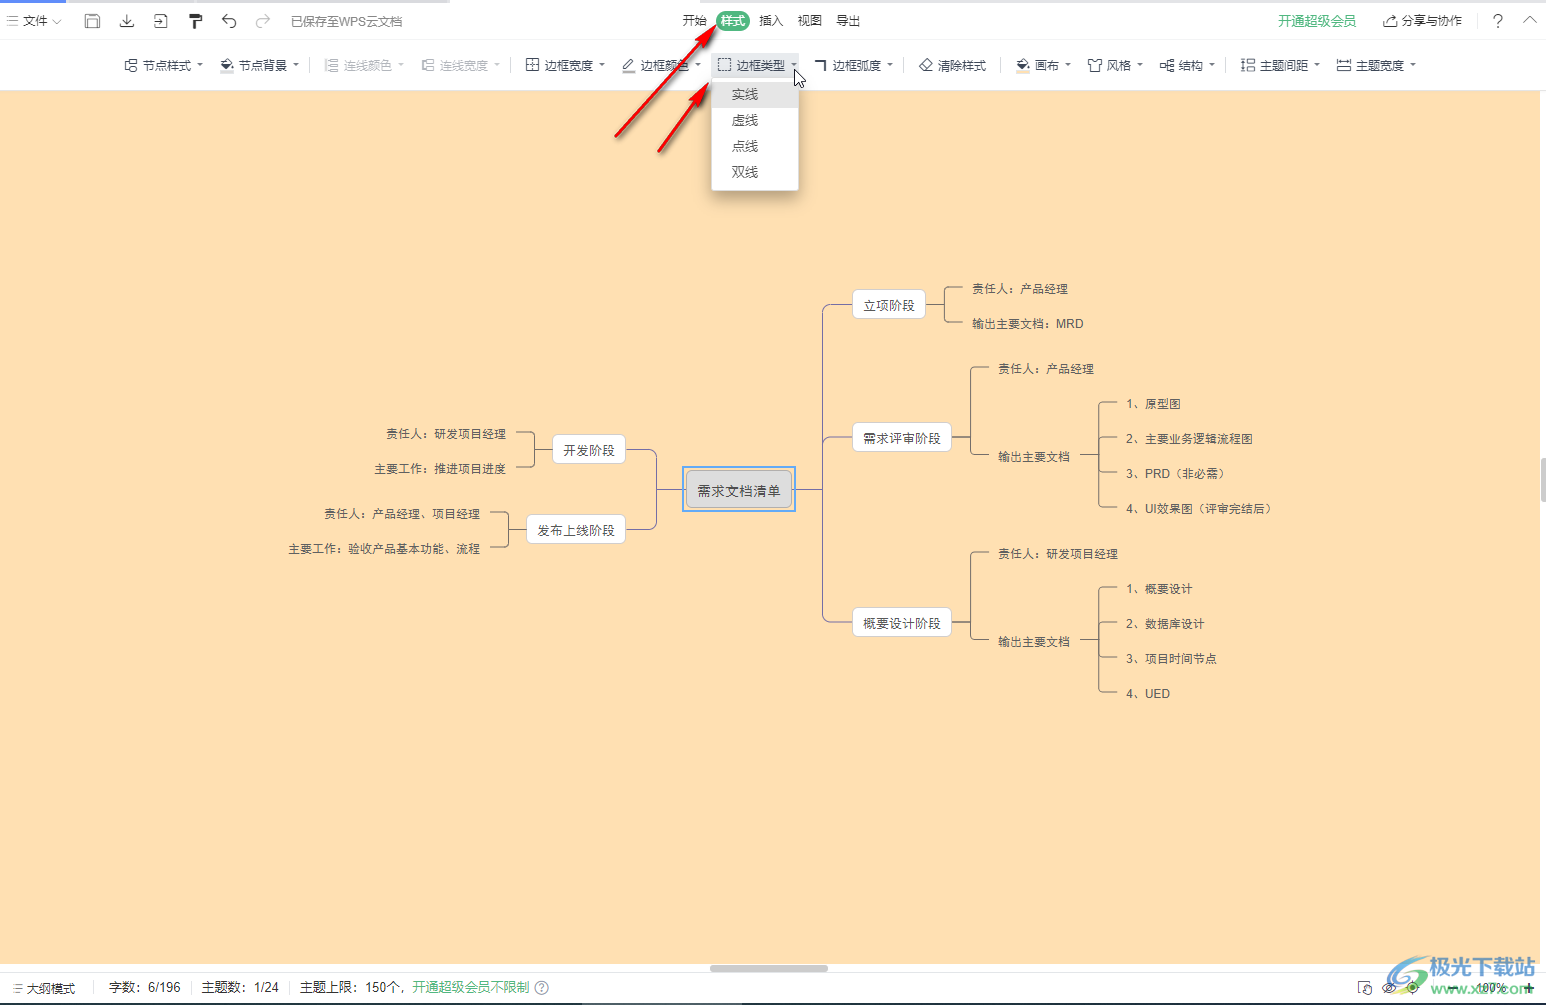1546x1005 pixels.
Task: Click 开通超级会员不限制 link in status bar
Action: (471, 987)
